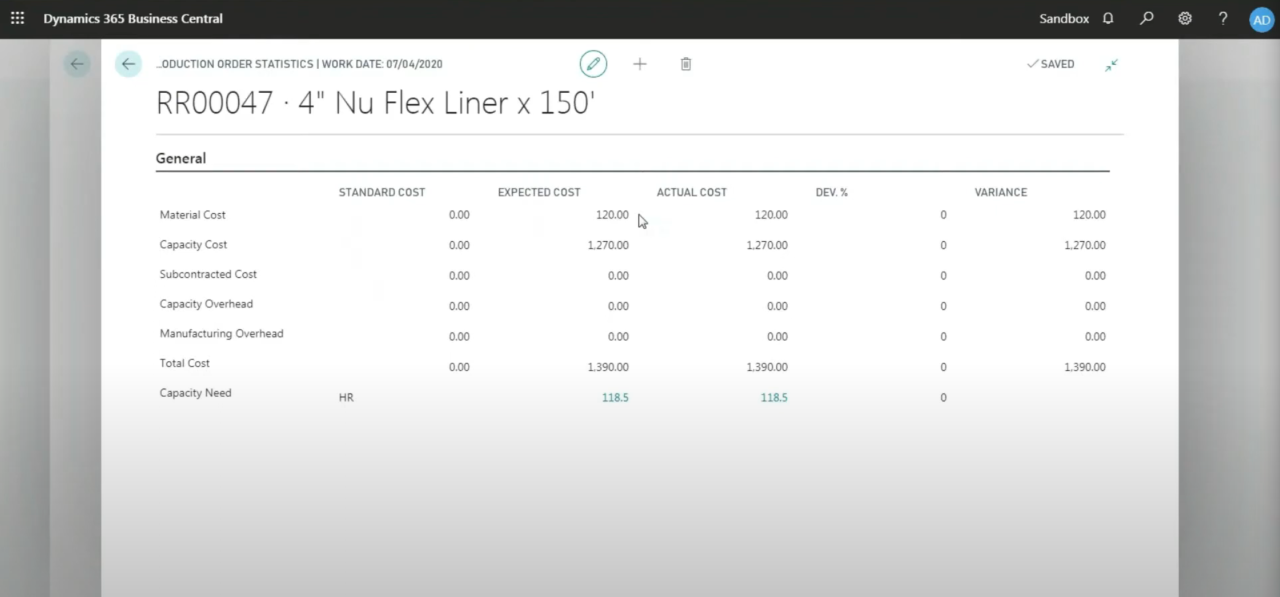Image resolution: width=1280 pixels, height=597 pixels.
Task: Click the Saved status indicator
Action: pyautogui.click(x=1050, y=64)
